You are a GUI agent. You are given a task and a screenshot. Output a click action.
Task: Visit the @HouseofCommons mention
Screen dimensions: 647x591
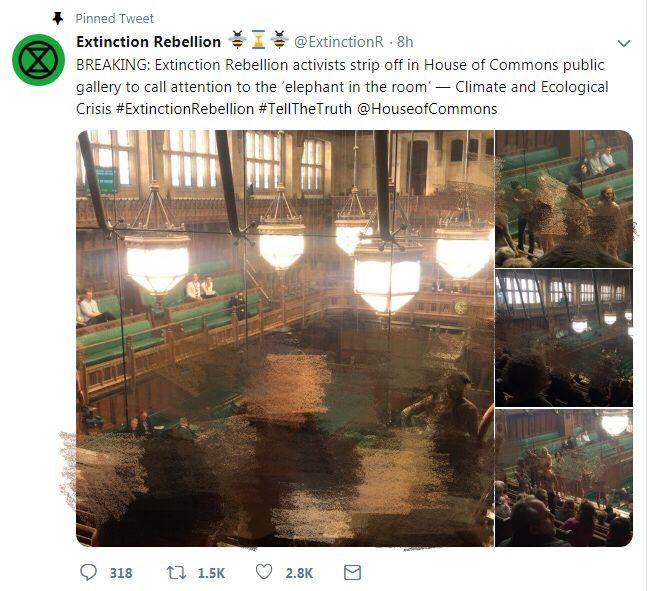click(x=427, y=109)
